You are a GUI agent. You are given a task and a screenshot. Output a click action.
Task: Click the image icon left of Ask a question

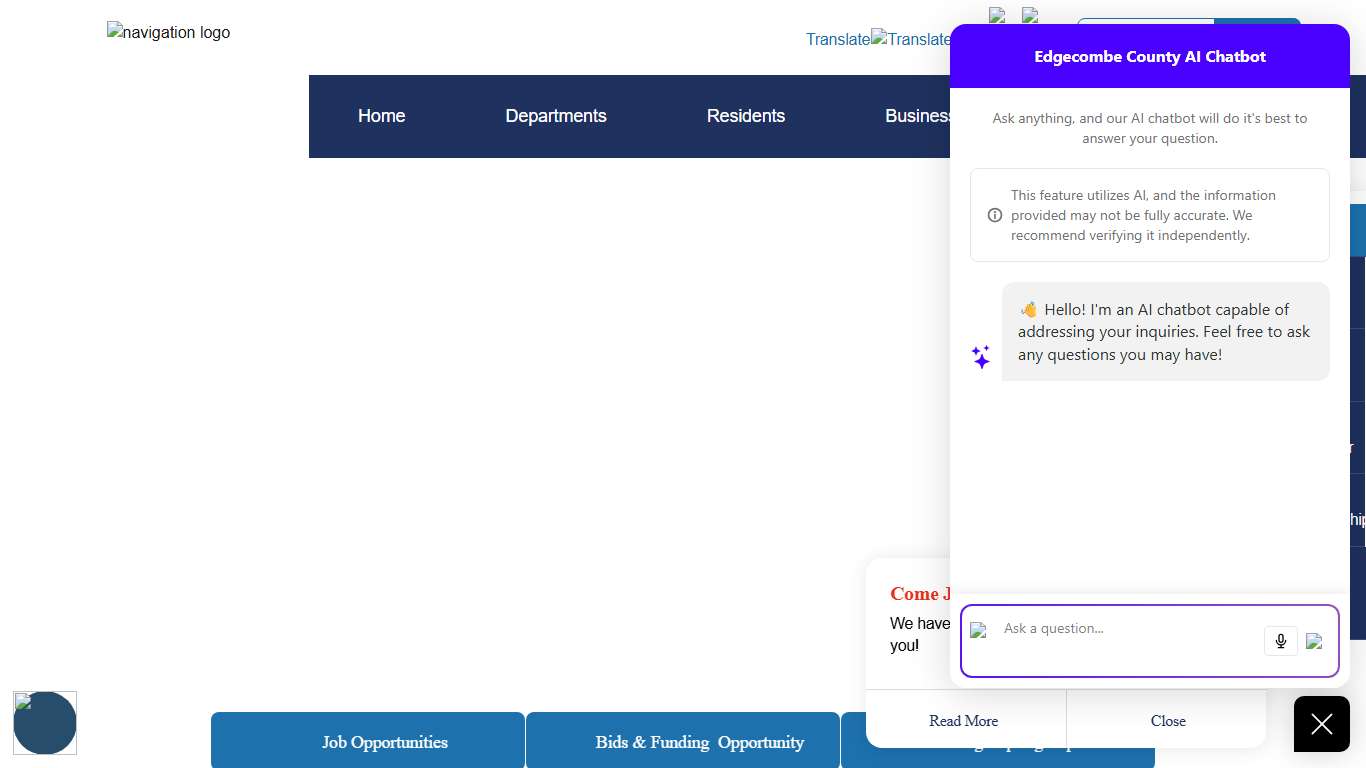(x=978, y=630)
